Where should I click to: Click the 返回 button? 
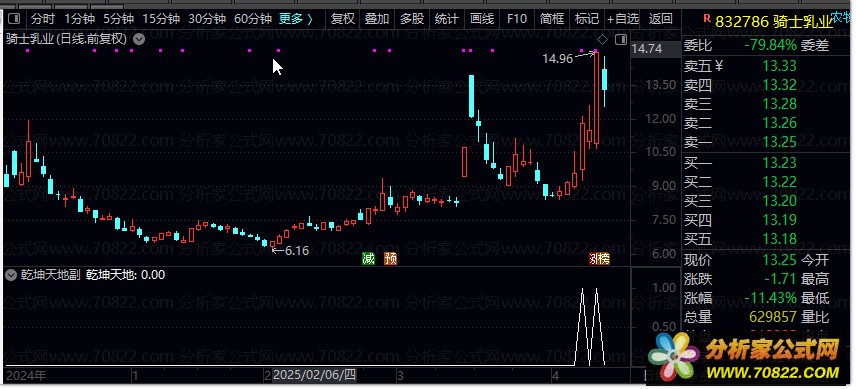coord(660,19)
